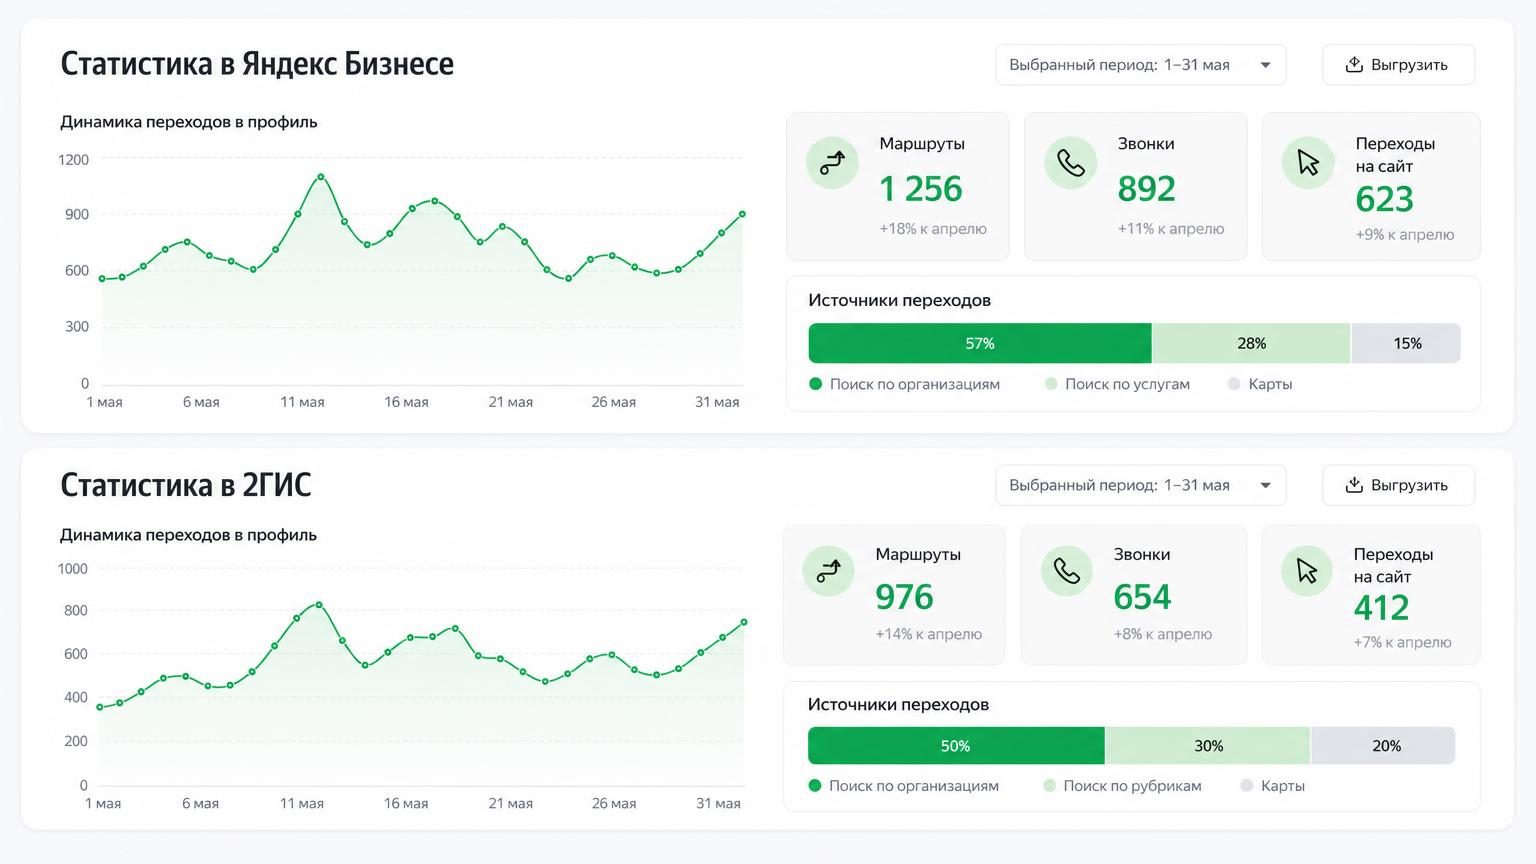Click the 1 256 routes value in Яндекс Бизнес
This screenshot has height=864, width=1536.
[x=920, y=189]
